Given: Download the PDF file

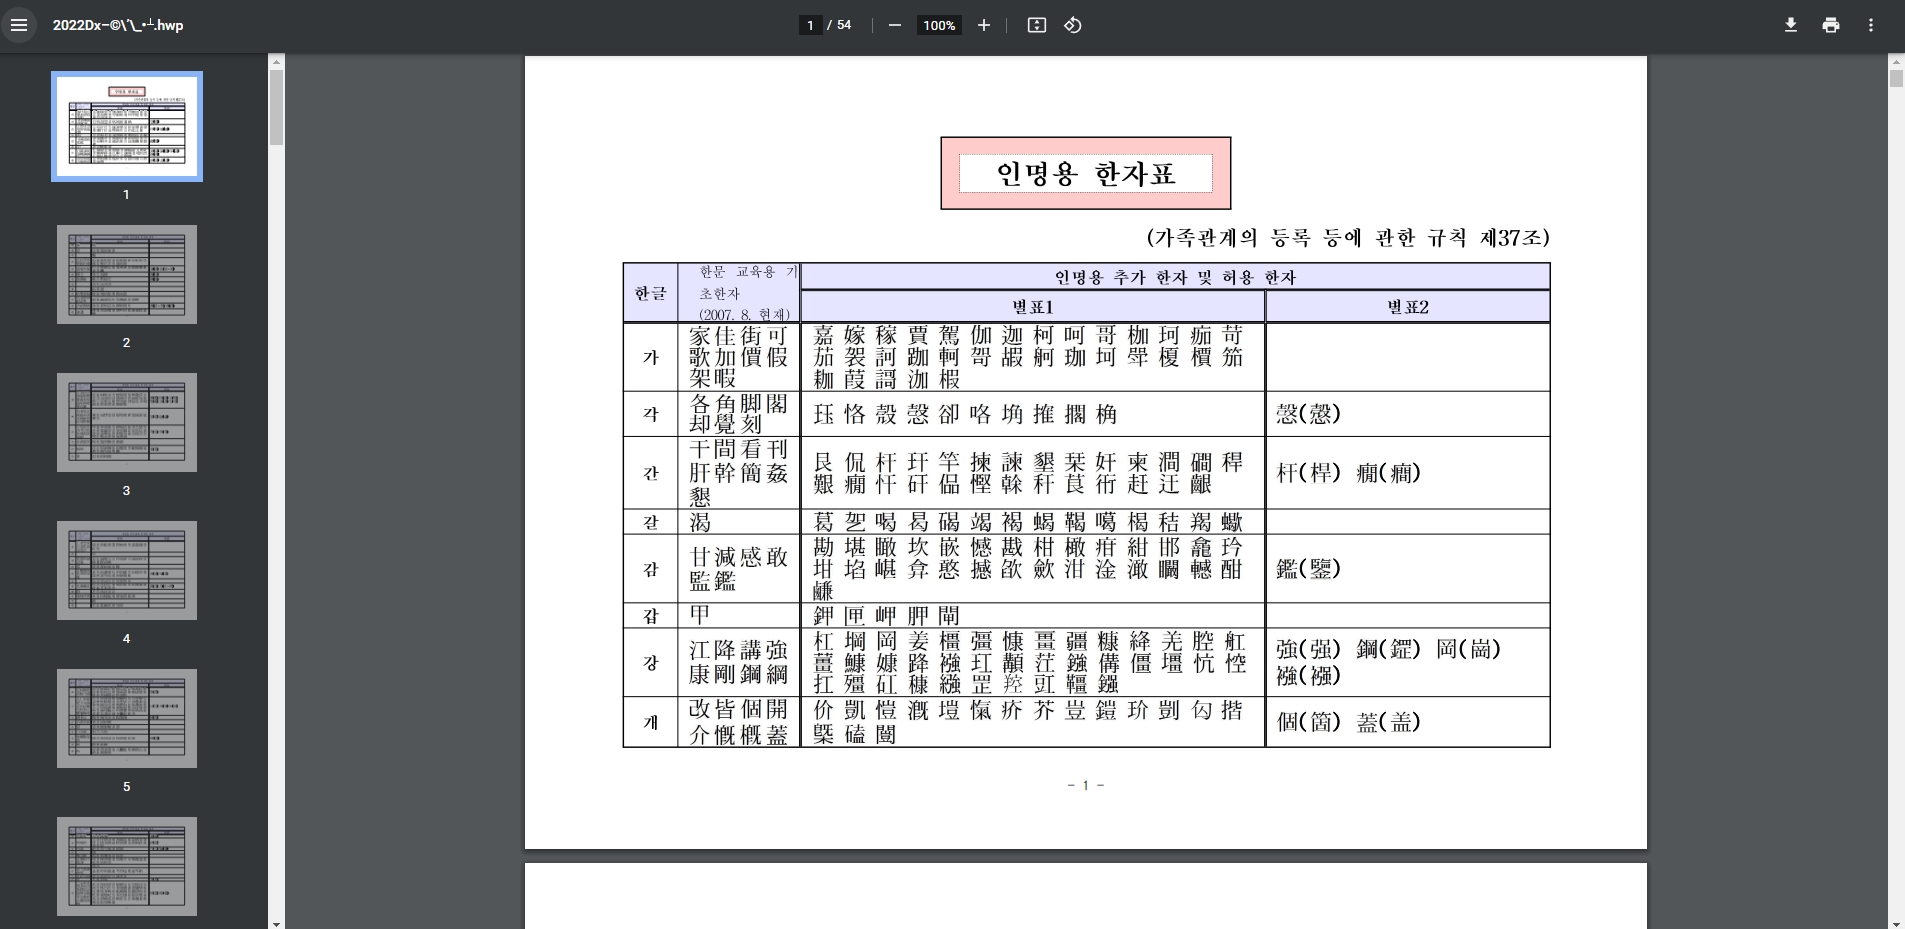Looking at the screenshot, I should click(1791, 25).
